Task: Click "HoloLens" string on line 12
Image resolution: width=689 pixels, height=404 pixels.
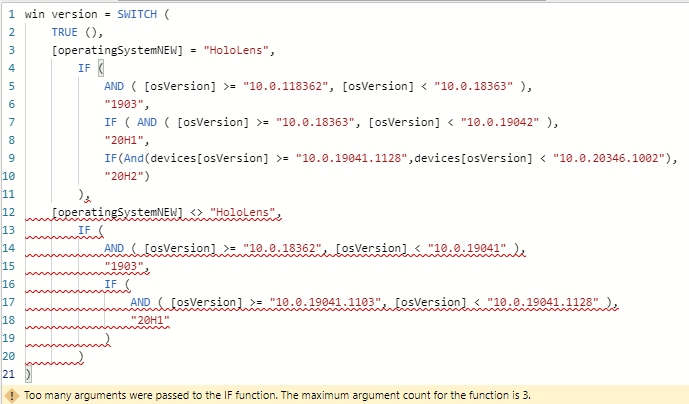Action: tap(243, 213)
